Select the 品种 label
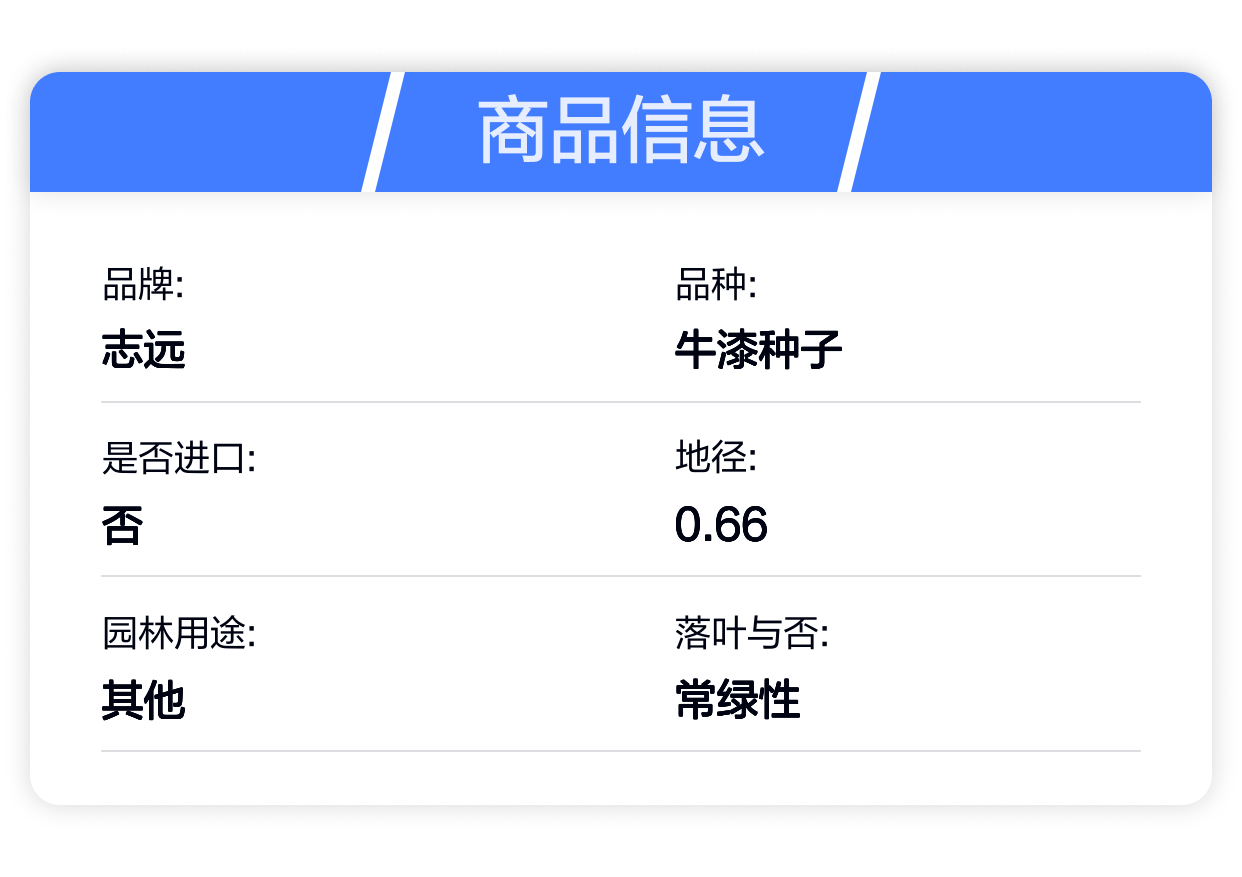Screen dimensions: 1242x877 tap(716, 285)
